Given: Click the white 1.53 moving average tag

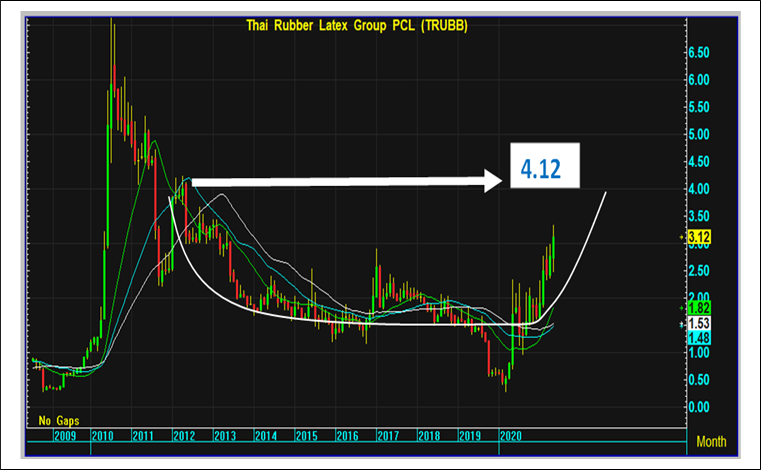Looking at the screenshot, I should pos(699,323).
